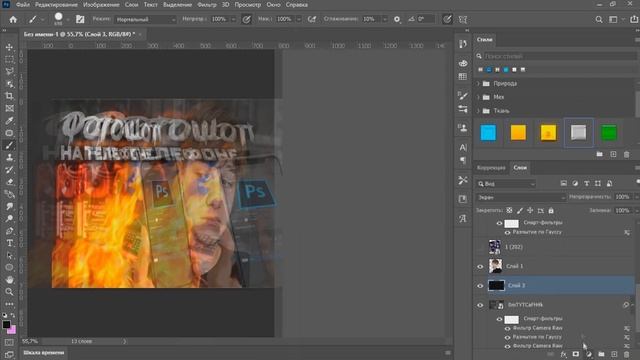Open the foreground color swatch
The height and width of the screenshot is (360, 640).
pyautogui.click(x=6, y=324)
